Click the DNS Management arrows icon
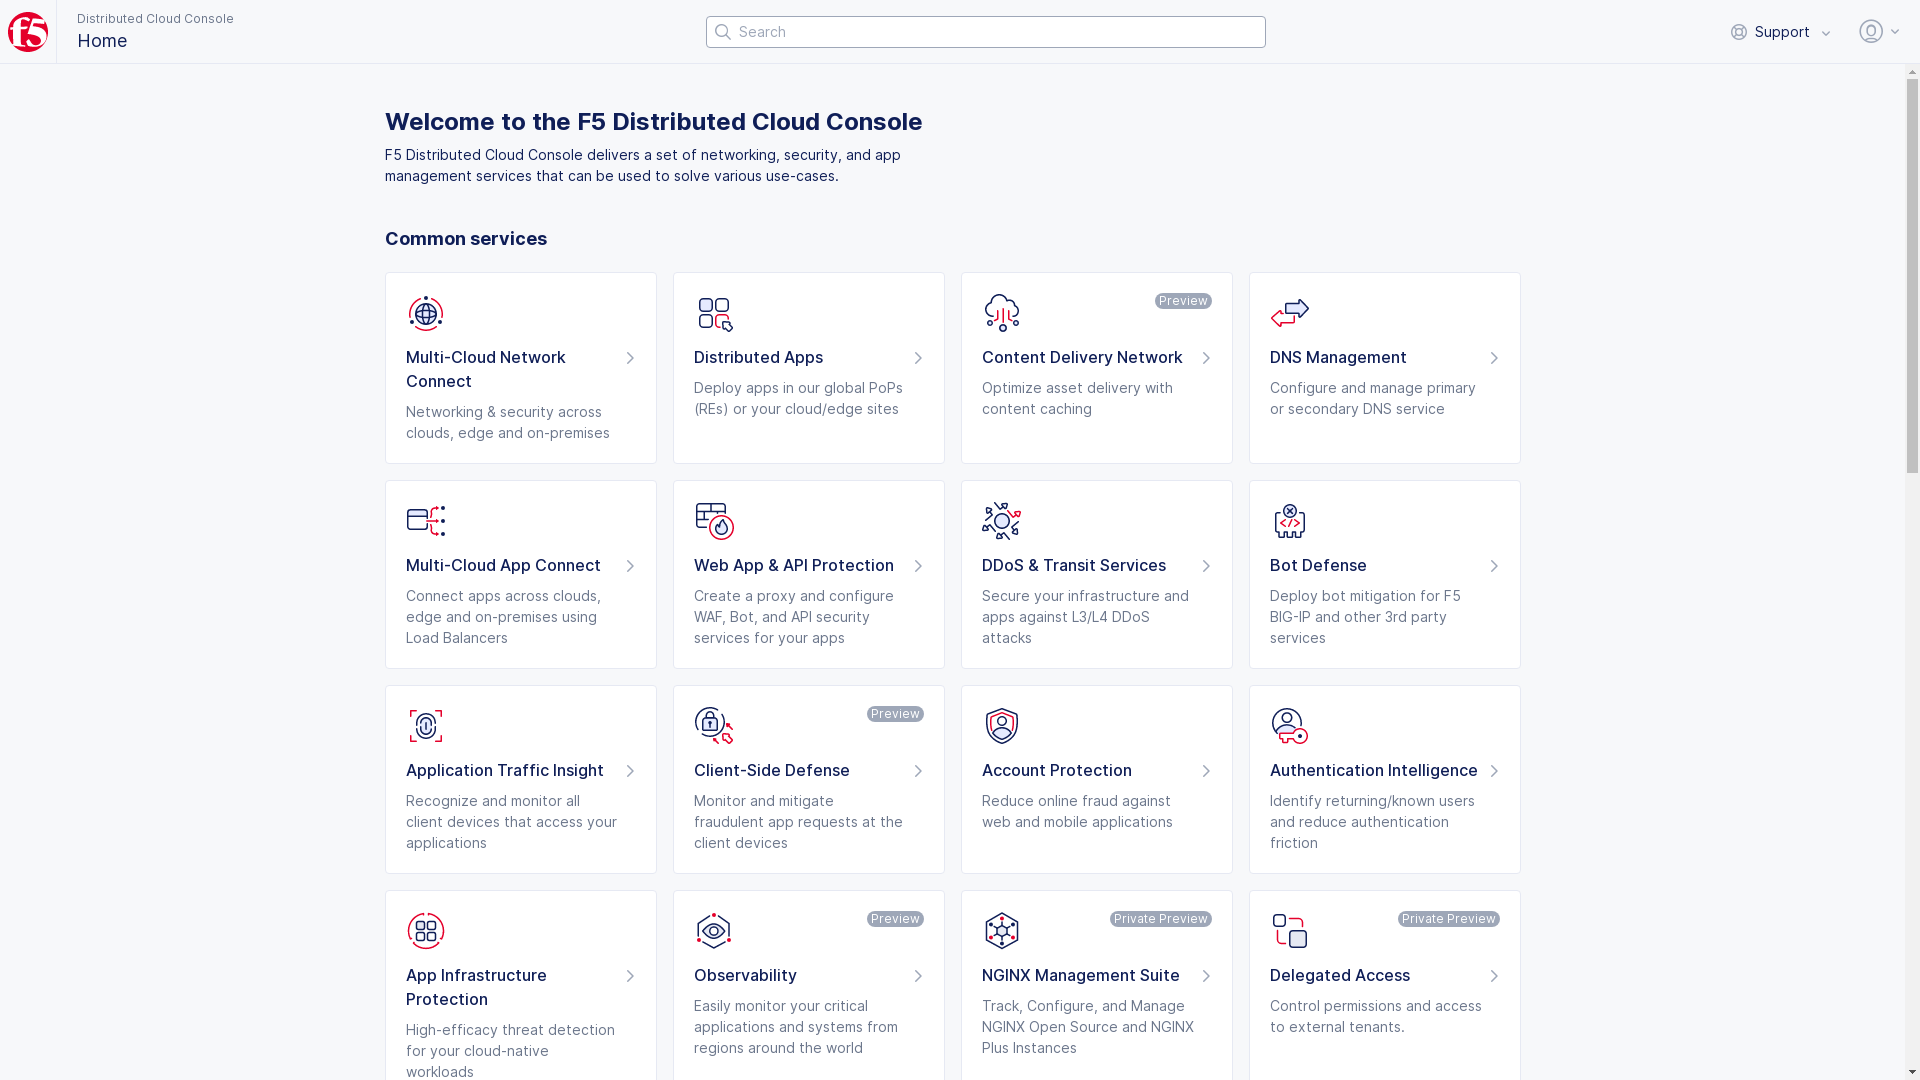This screenshot has width=1920, height=1080. 1289,311
